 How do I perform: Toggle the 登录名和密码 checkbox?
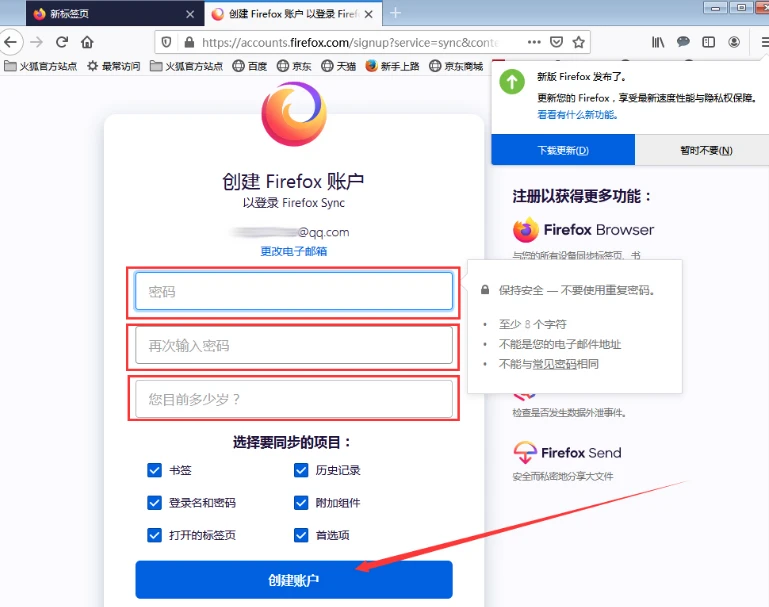(154, 503)
